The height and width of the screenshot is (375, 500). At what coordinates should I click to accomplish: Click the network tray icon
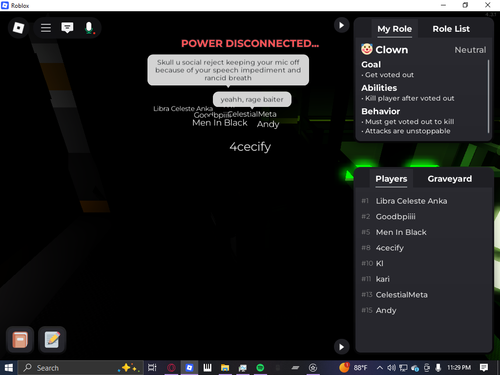click(x=403, y=368)
